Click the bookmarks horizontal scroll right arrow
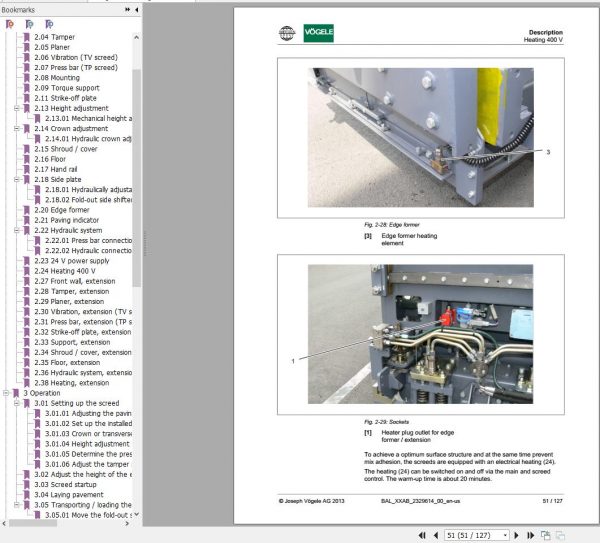This screenshot has width=600, height=543. [x=127, y=523]
